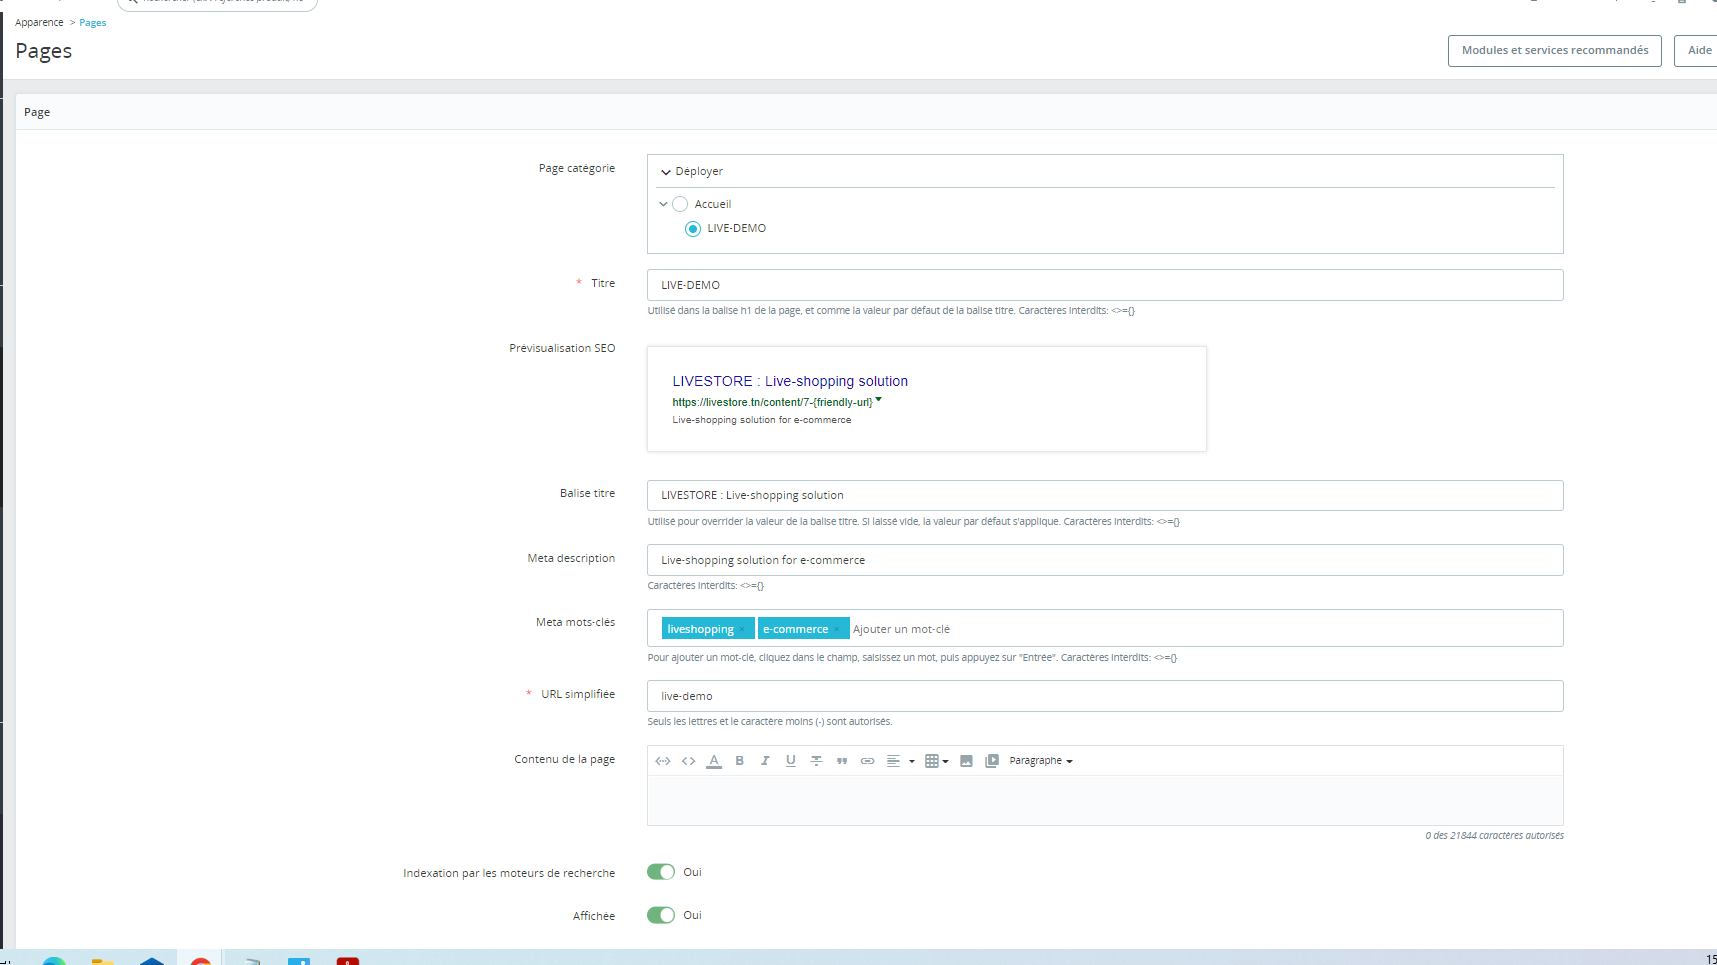Click the underline formatting icon
The image size is (1717, 965).
coord(790,761)
